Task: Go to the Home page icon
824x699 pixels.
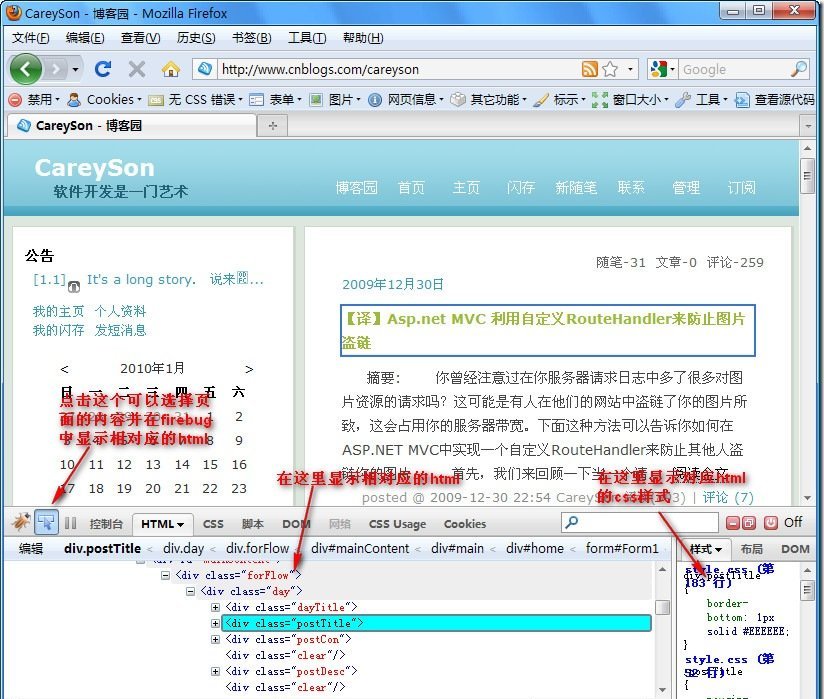Action: (171, 69)
